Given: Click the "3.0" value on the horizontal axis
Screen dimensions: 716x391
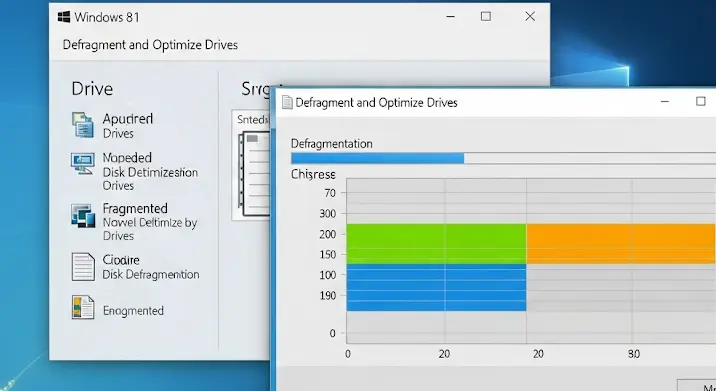Looking at the screenshot, I should pyautogui.click(x=634, y=354).
